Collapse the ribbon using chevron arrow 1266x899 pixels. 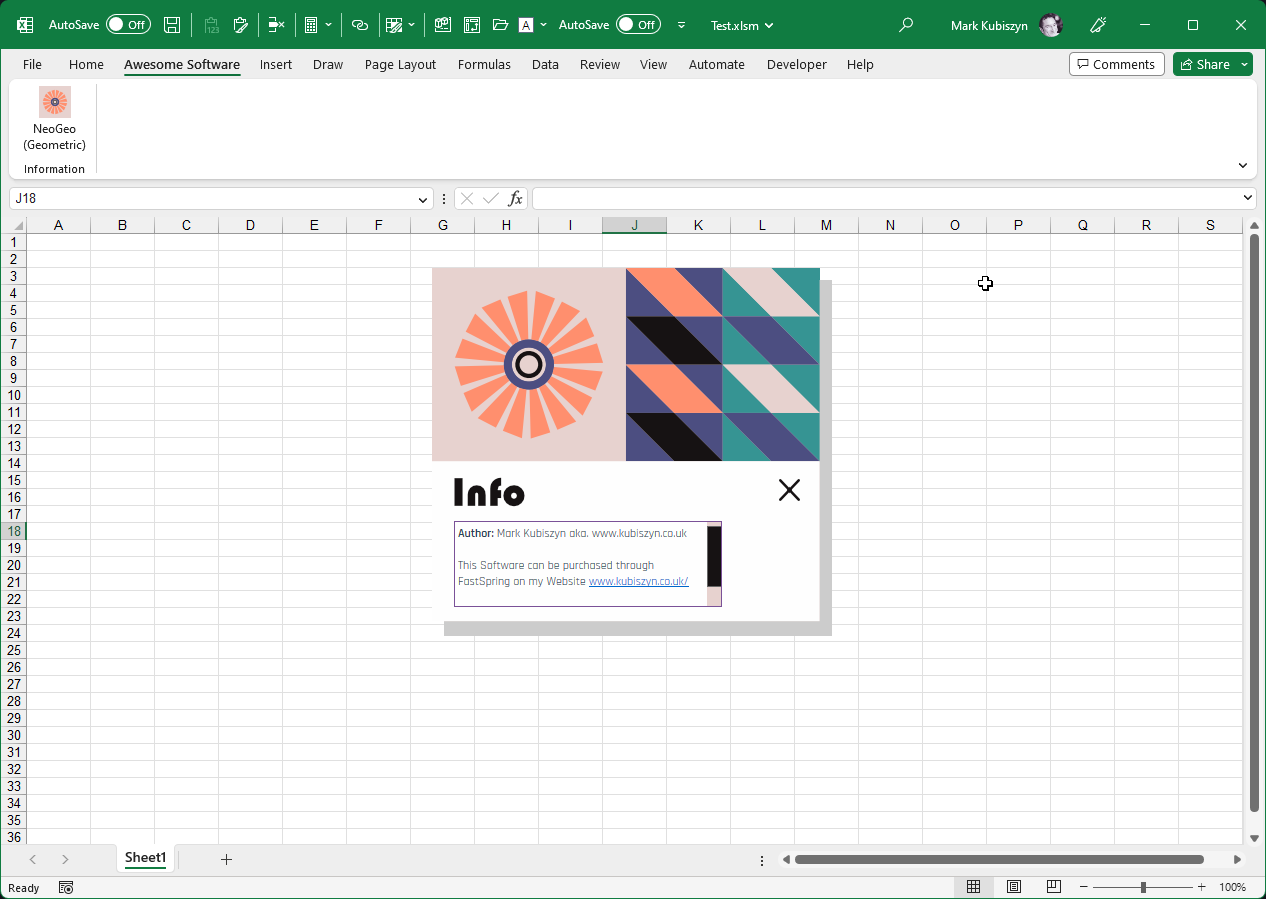click(1243, 166)
